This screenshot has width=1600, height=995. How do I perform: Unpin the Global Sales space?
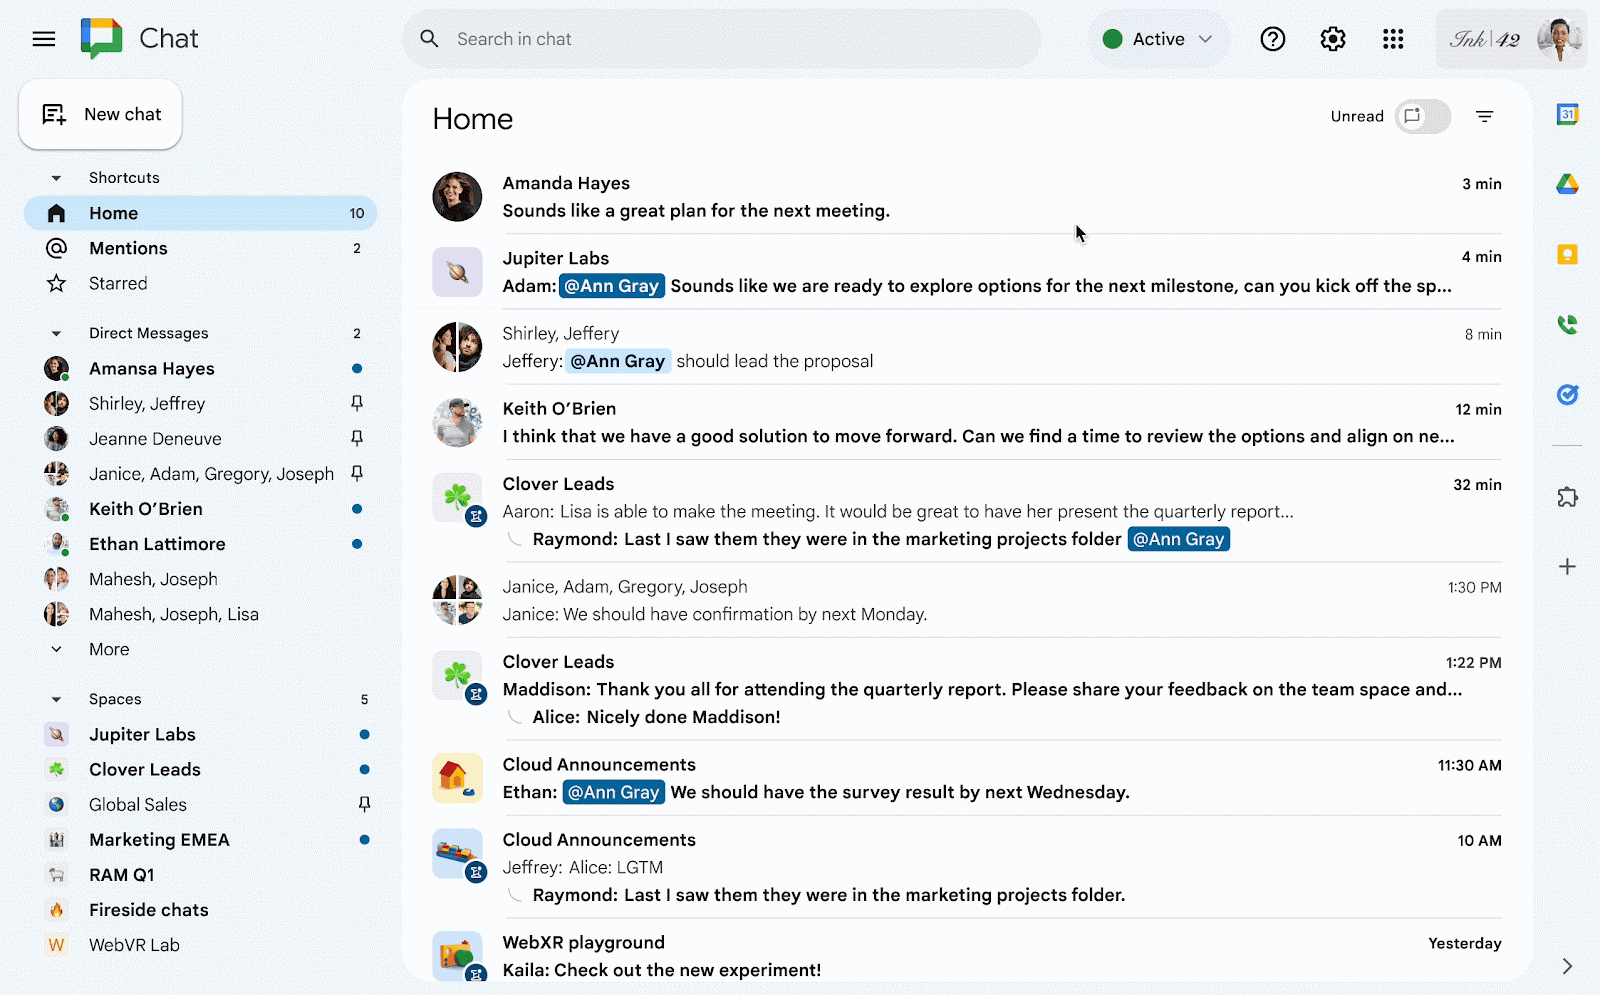click(365, 804)
